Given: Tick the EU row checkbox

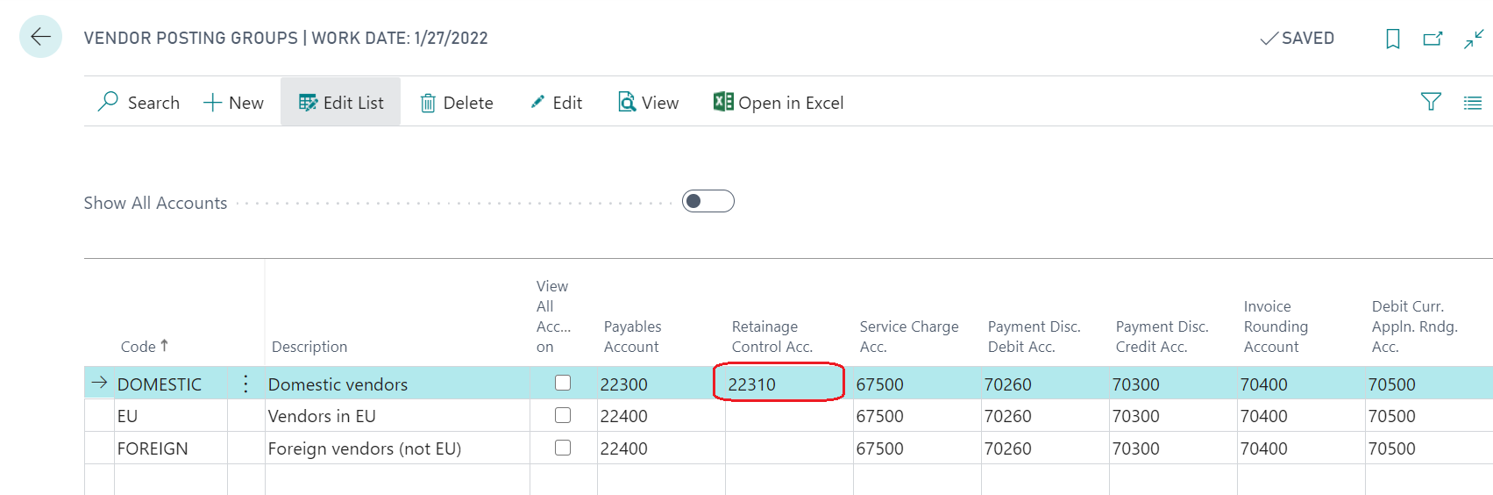Looking at the screenshot, I should point(563,415).
